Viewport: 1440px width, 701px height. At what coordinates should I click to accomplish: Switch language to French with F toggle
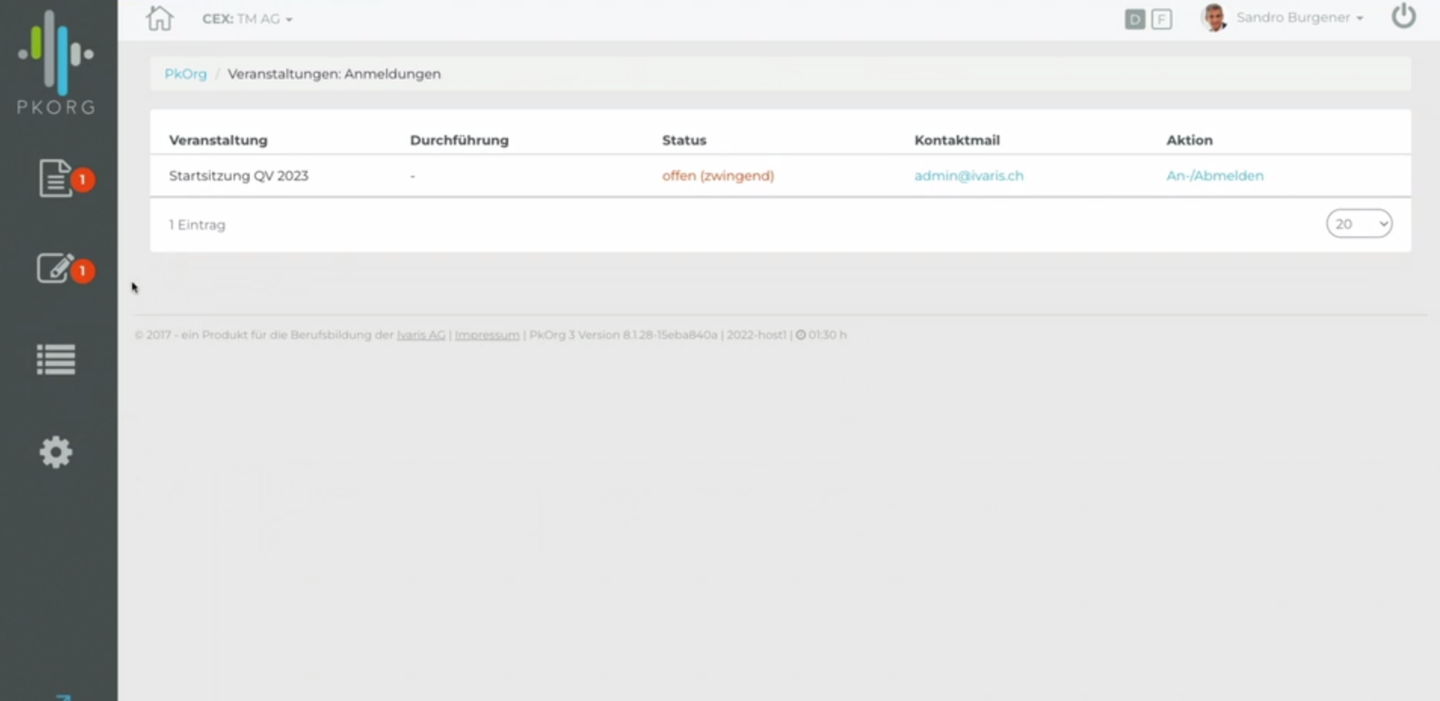coord(1161,19)
